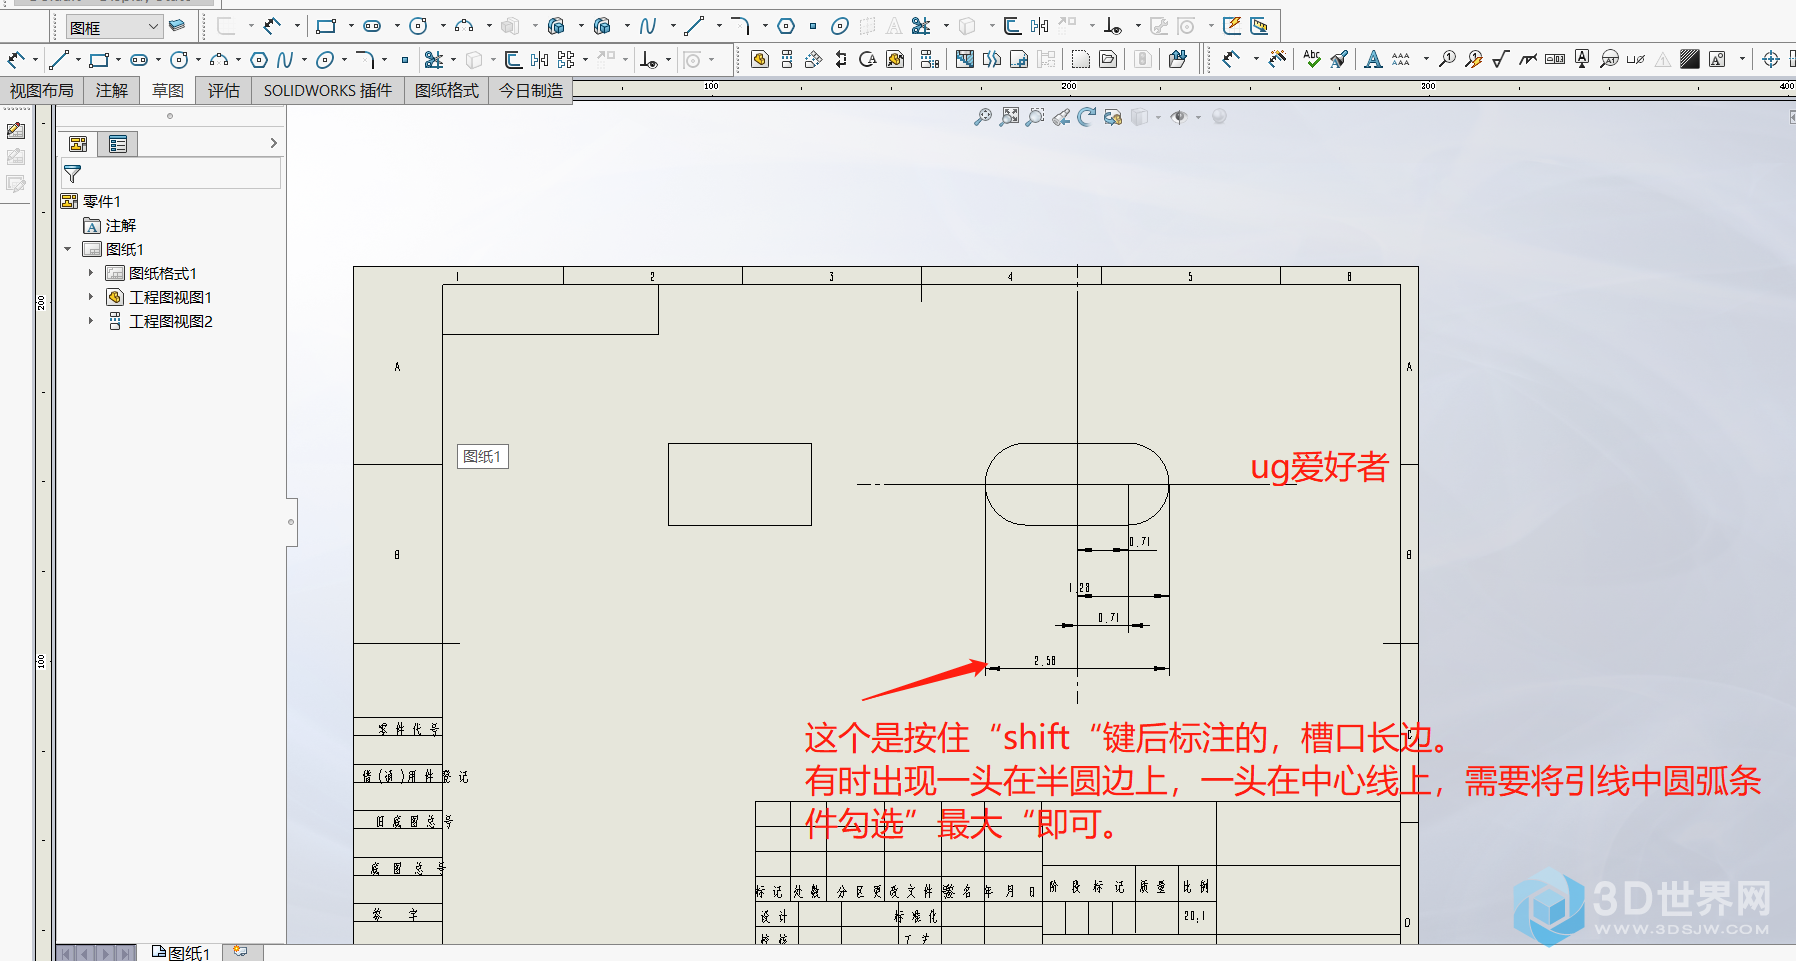The height and width of the screenshot is (961, 1796).
Task: Click the Model Items icon
Action: click(1278, 60)
